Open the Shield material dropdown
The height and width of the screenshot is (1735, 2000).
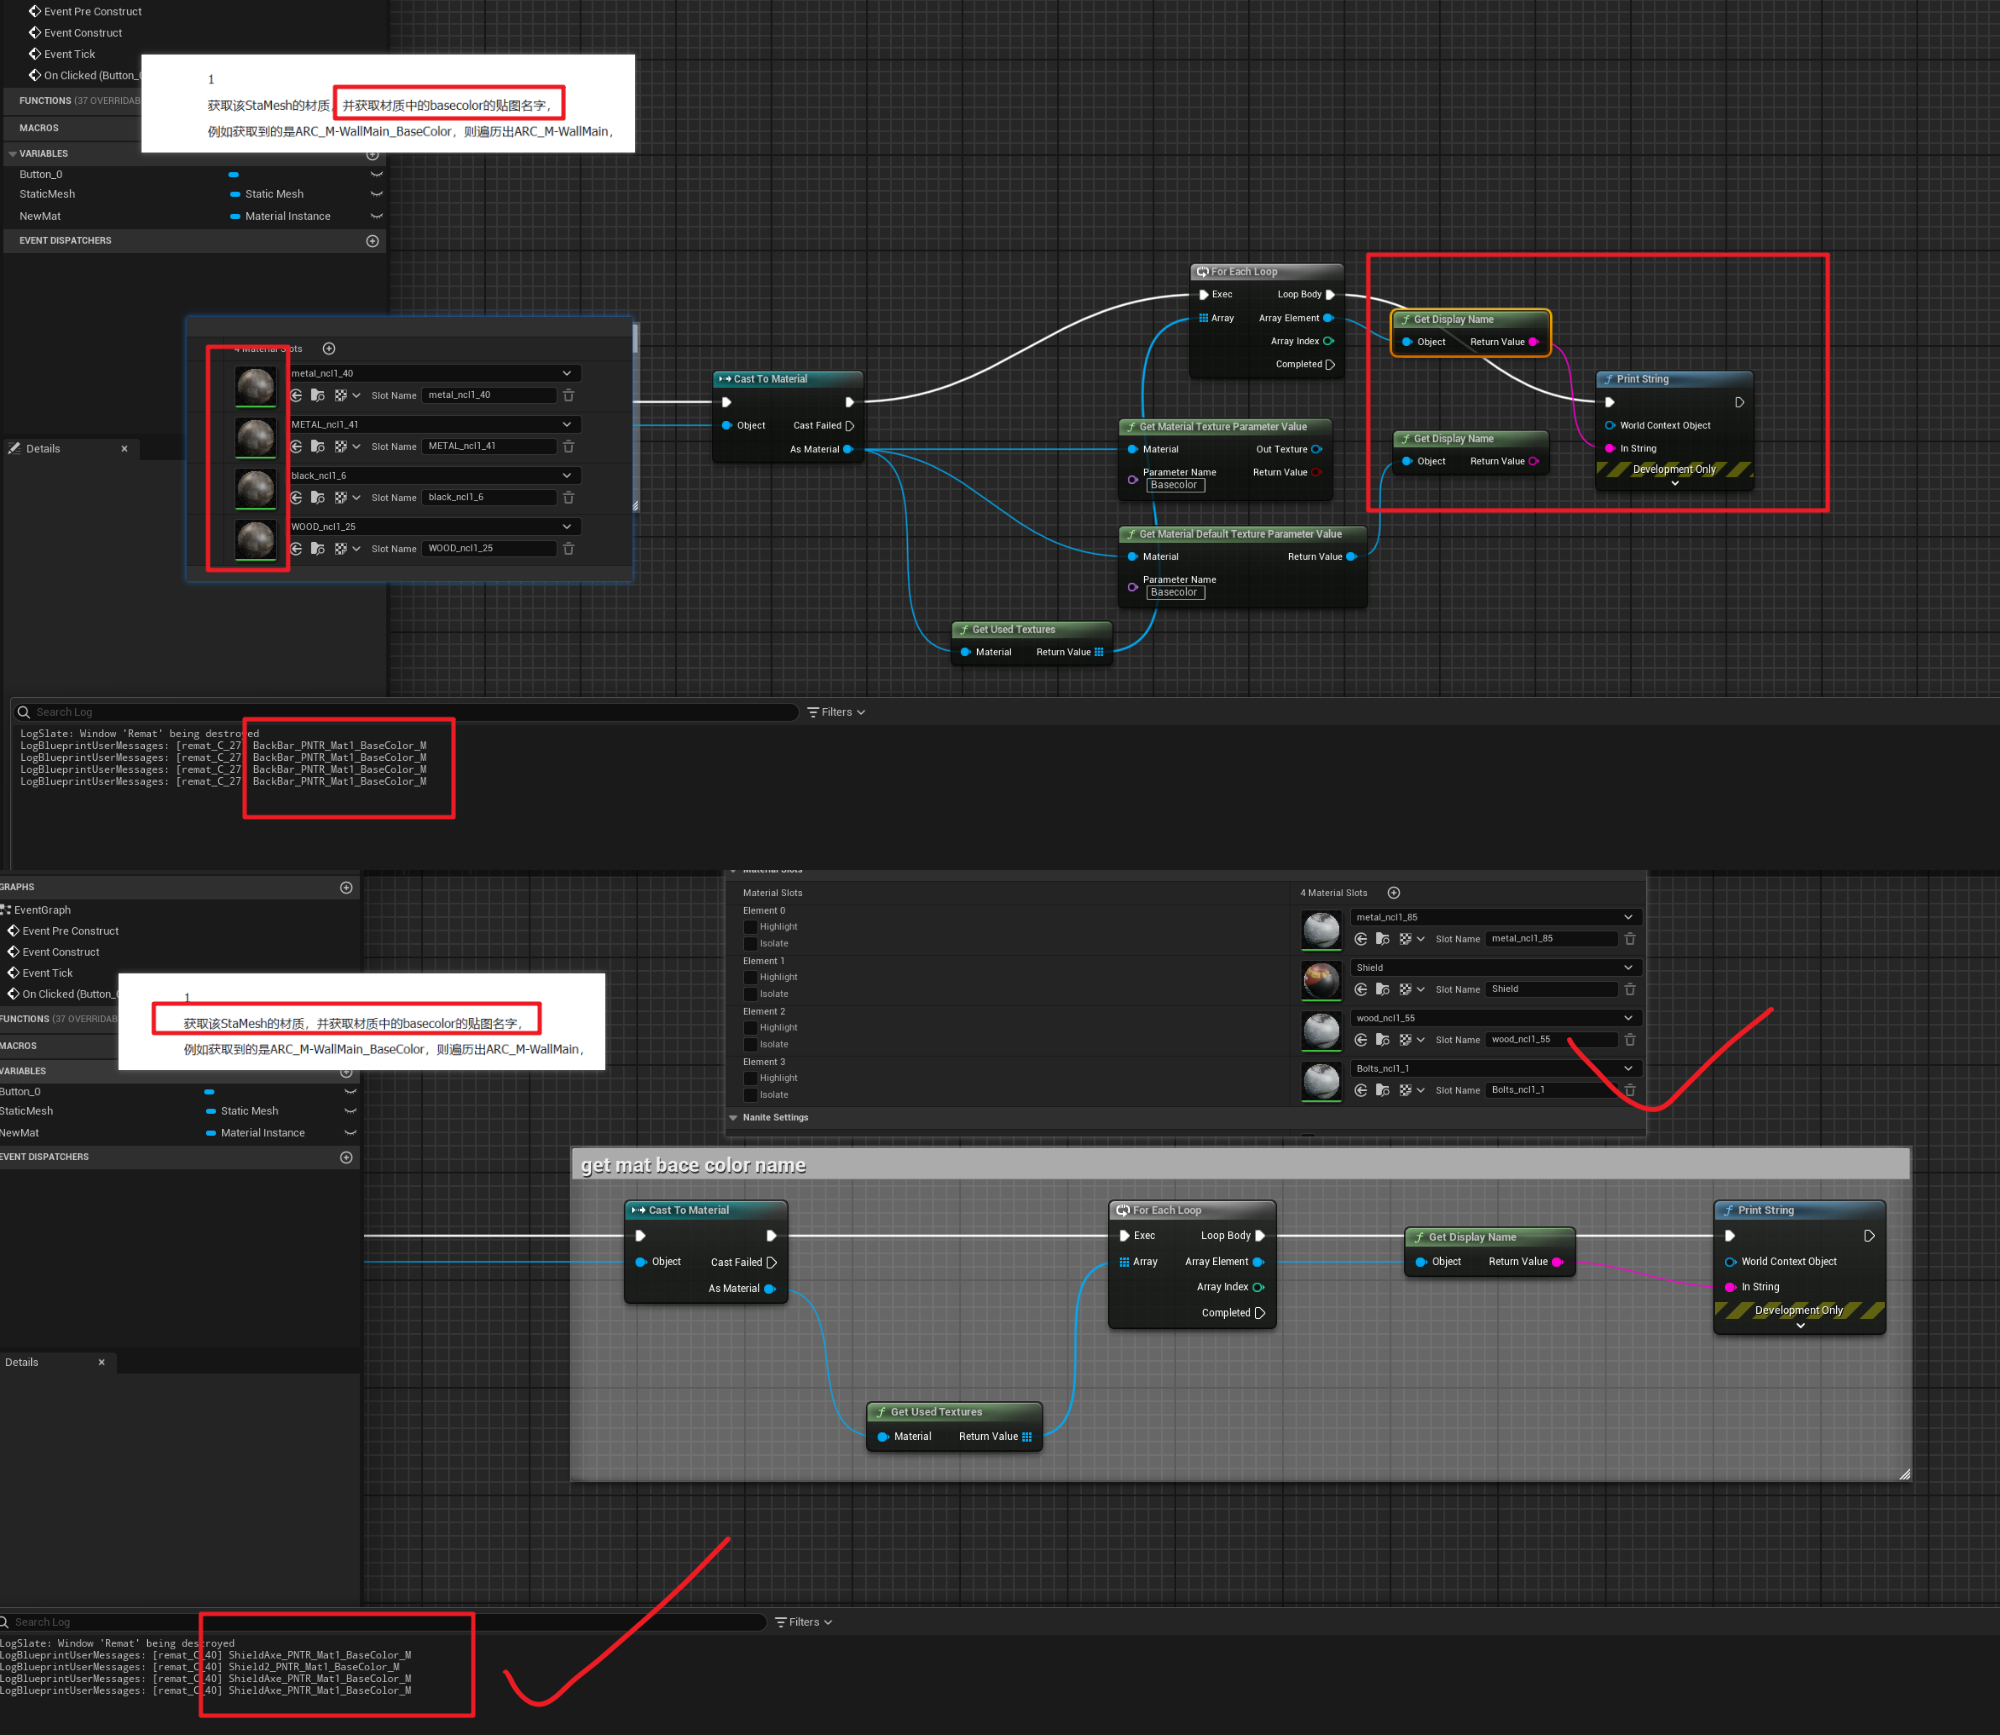pyautogui.click(x=1627, y=968)
